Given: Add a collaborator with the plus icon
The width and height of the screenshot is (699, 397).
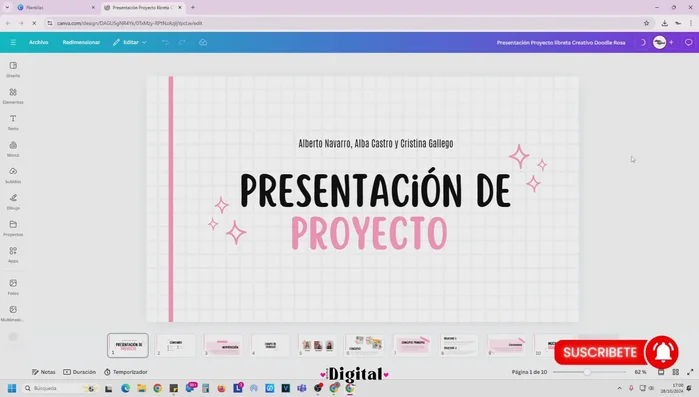Looking at the screenshot, I should [x=671, y=42].
